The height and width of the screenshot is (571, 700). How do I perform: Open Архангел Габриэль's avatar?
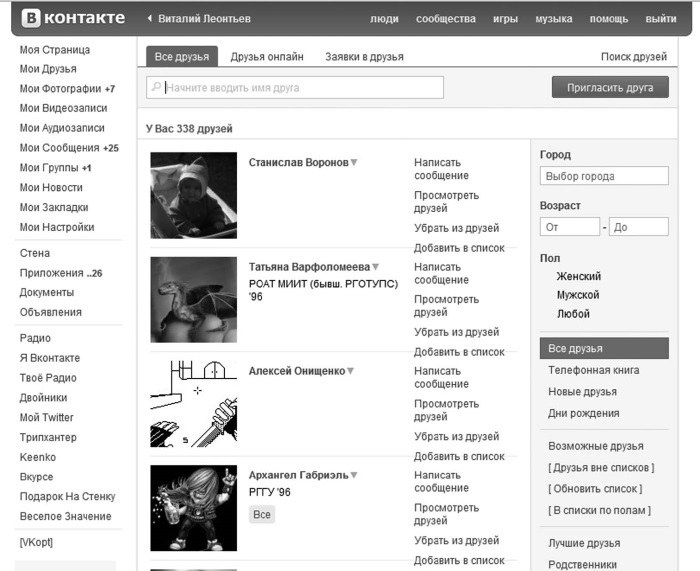194,508
